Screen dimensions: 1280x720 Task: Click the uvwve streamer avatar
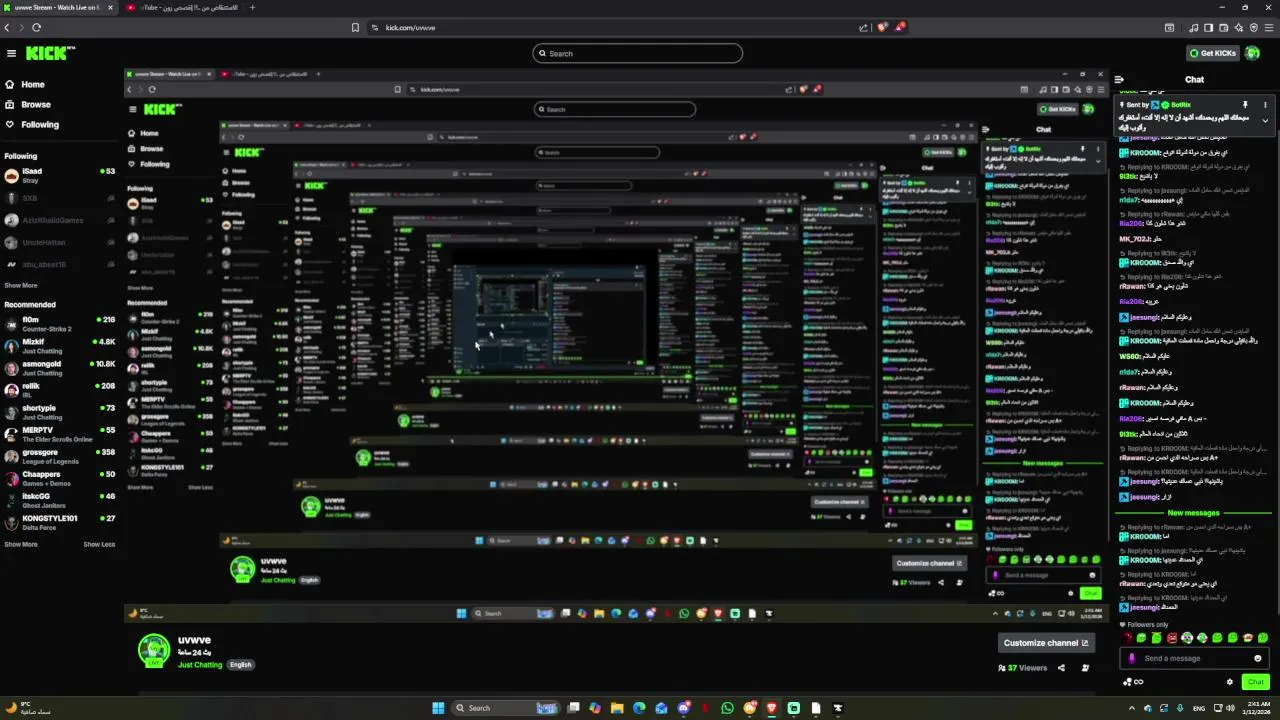click(154, 650)
